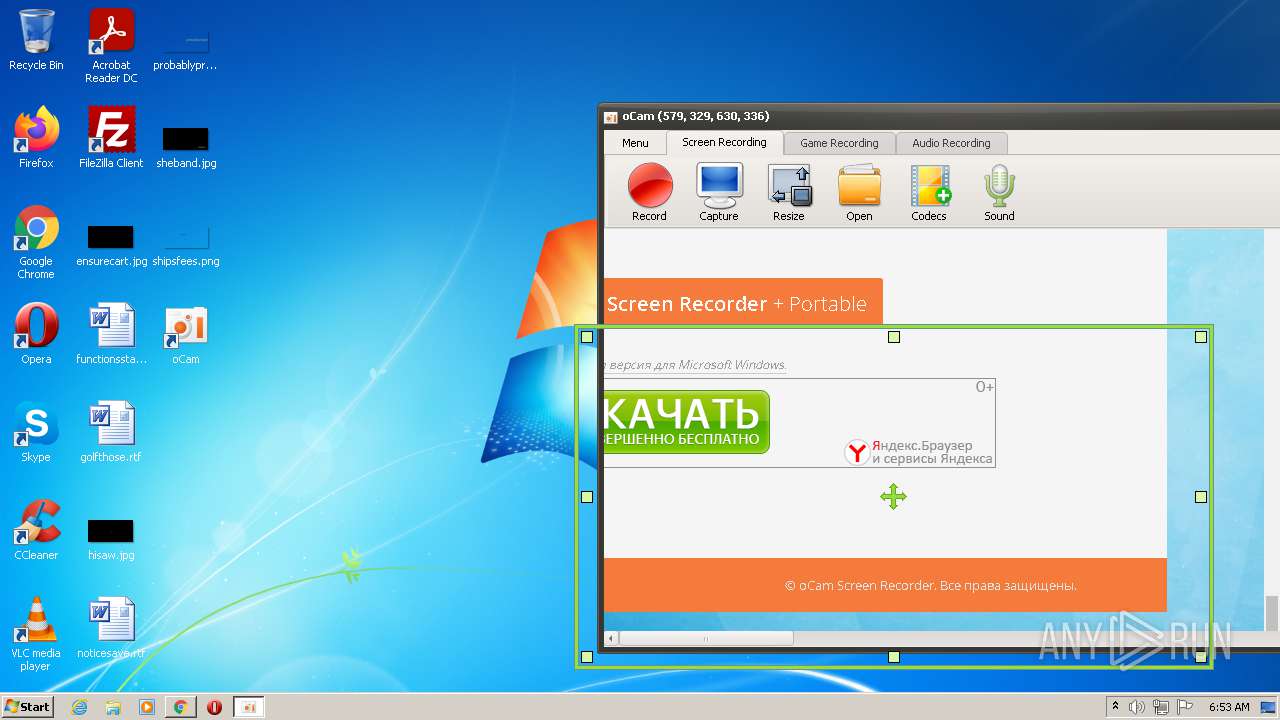Click the oCam taskbar button
The image size is (1280, 720).
(x=249, y=707)
